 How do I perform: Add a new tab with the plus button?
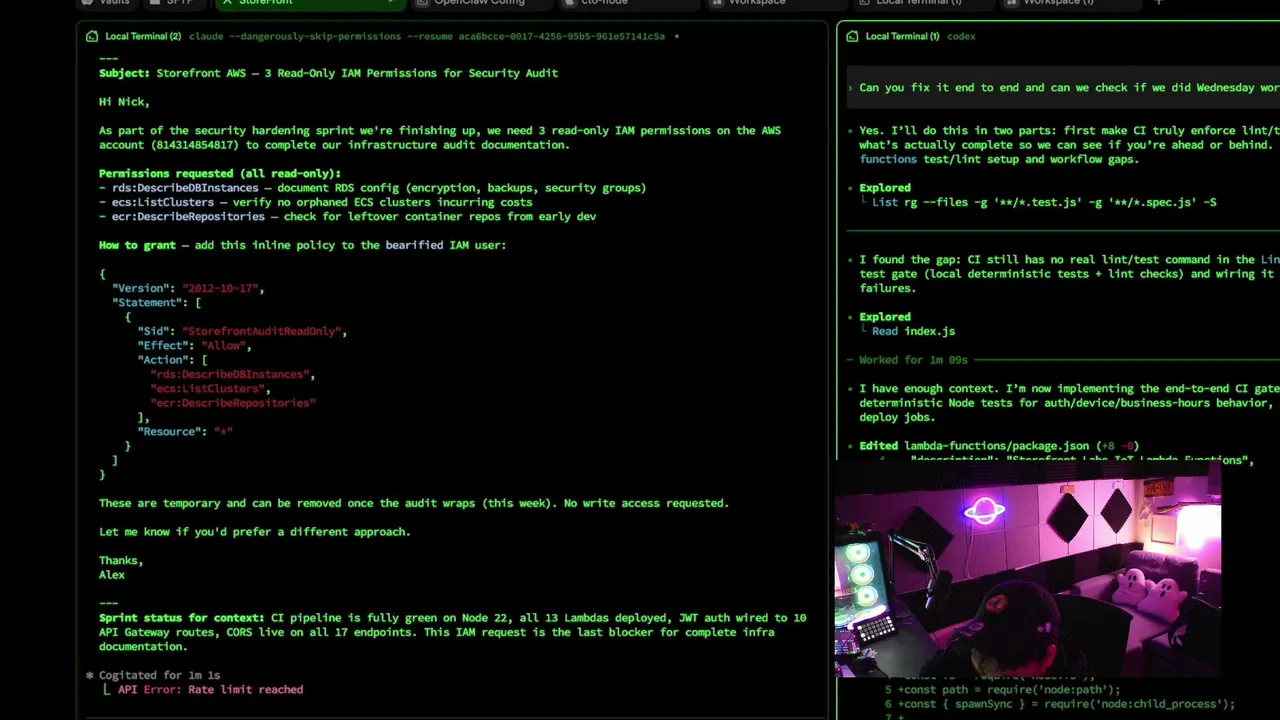click(x=1158, y=3)
